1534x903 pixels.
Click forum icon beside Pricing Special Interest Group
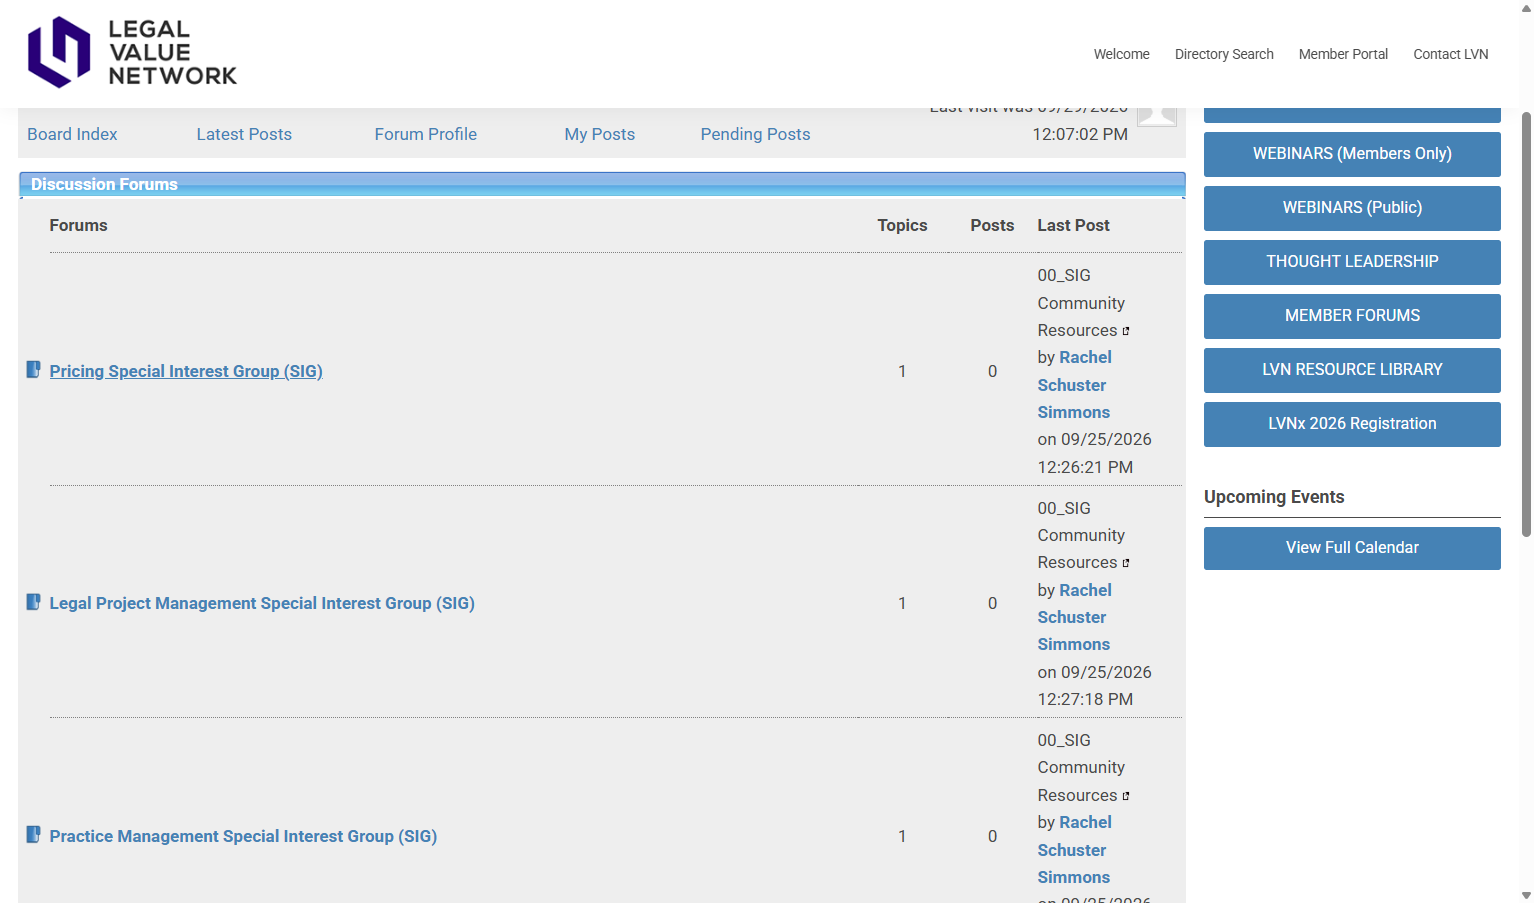click(x=33, y=370)
